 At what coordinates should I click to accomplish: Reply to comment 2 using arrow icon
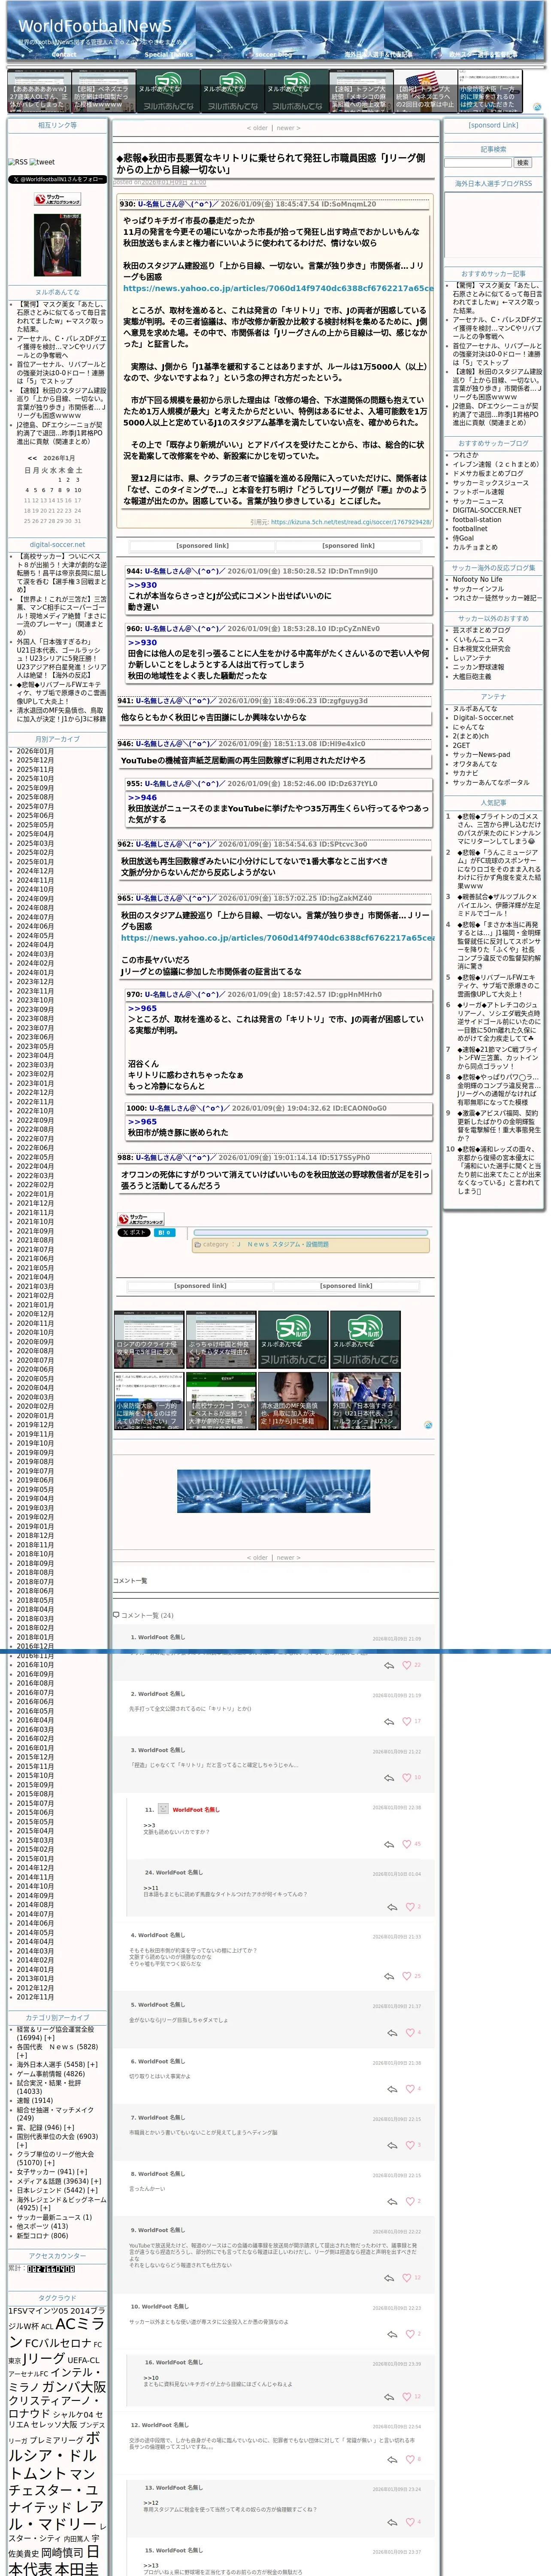(389, 1721)
